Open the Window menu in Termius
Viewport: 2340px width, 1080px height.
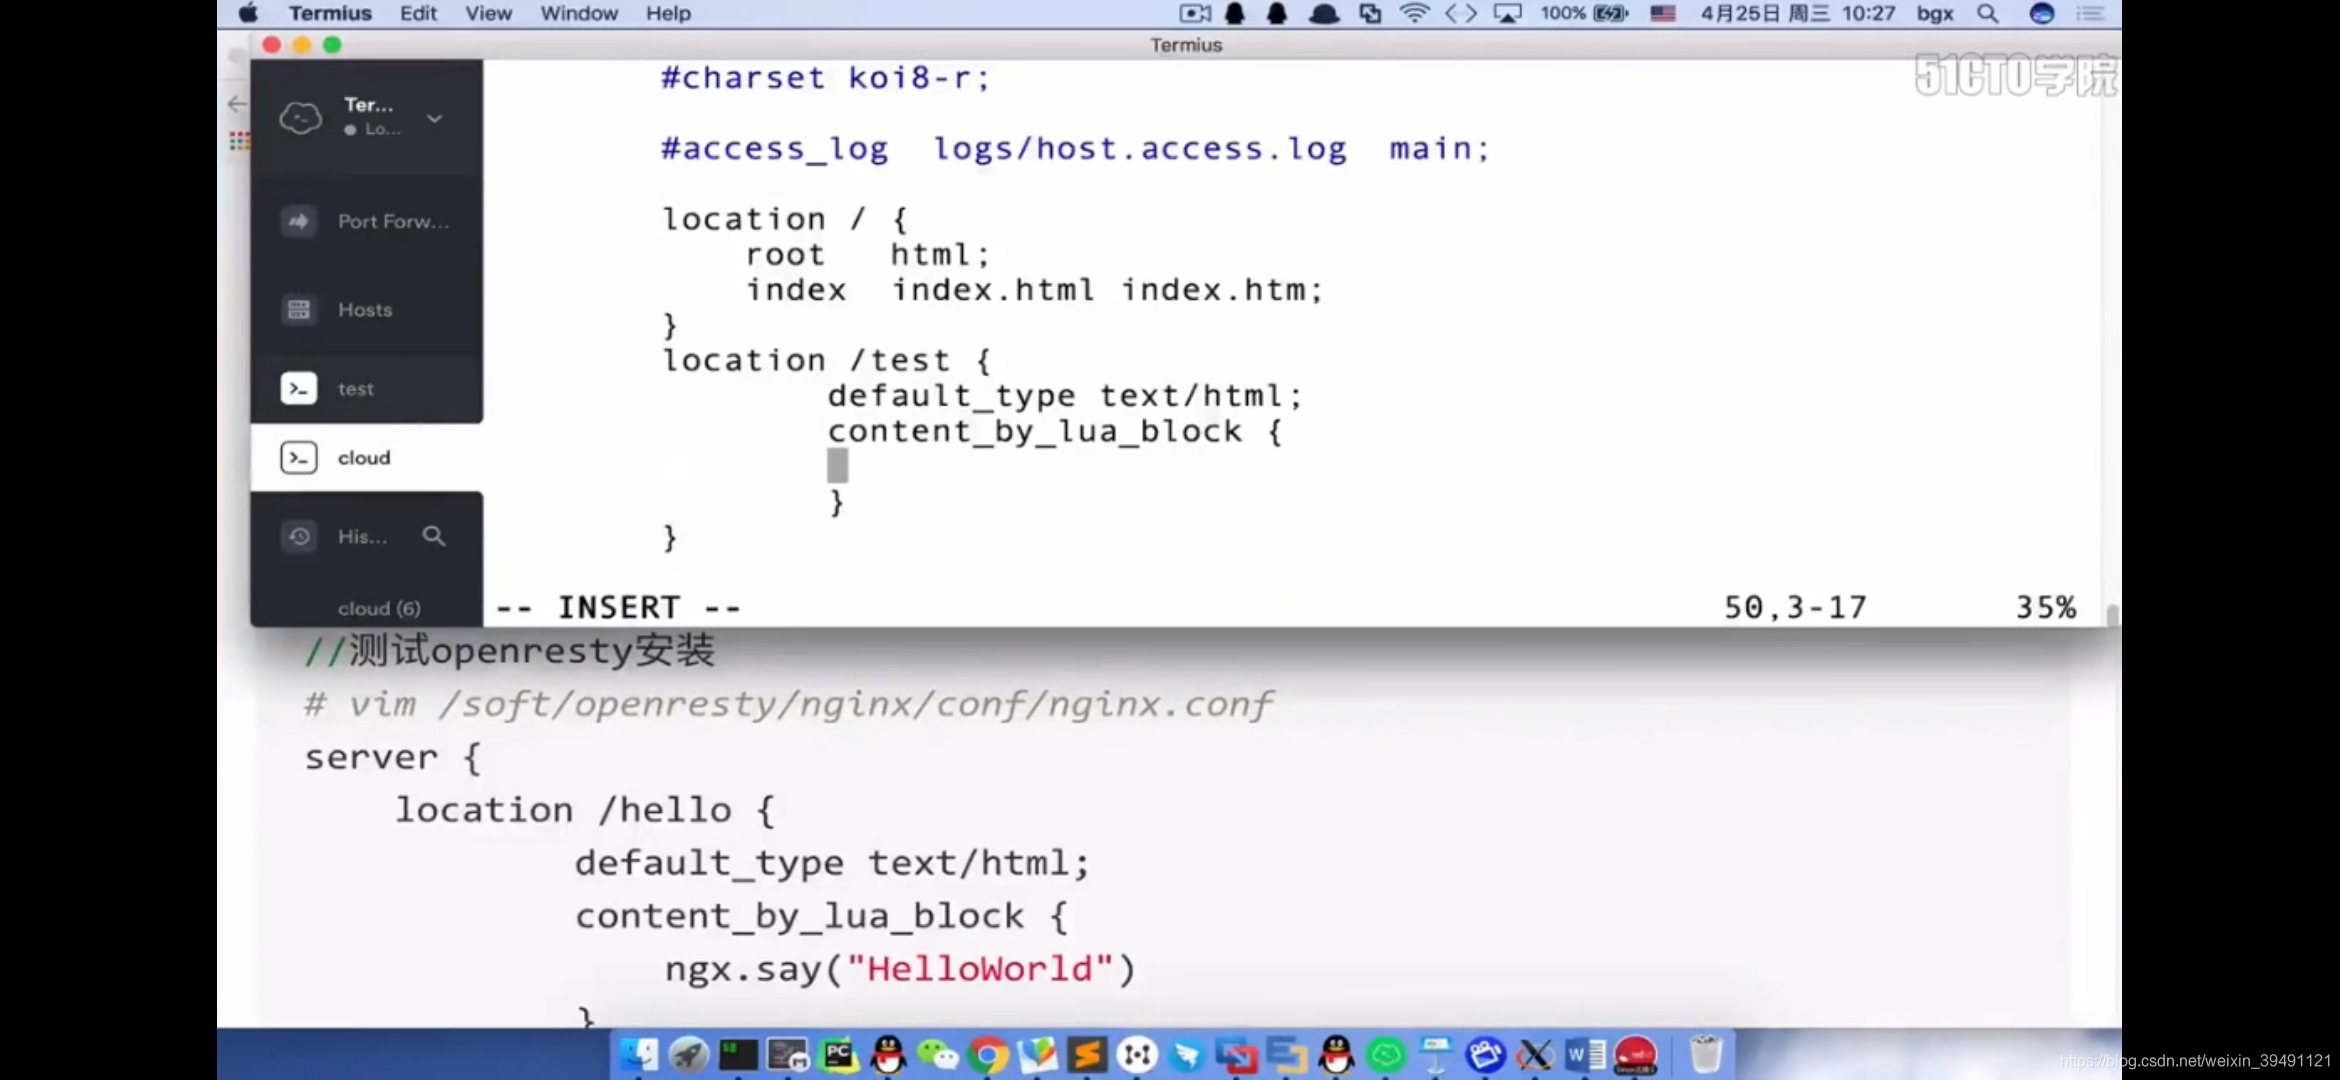click(579, 13)
